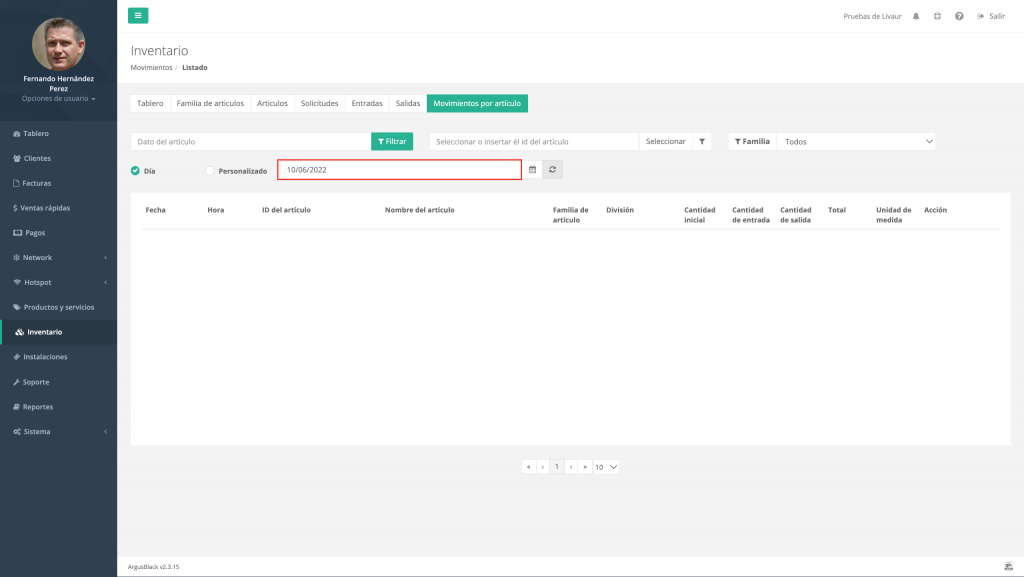Image resolution: width=1024 pixels, height=577 pixels.
Task: Switch to the Artículos tab
Action: point(272,103)
